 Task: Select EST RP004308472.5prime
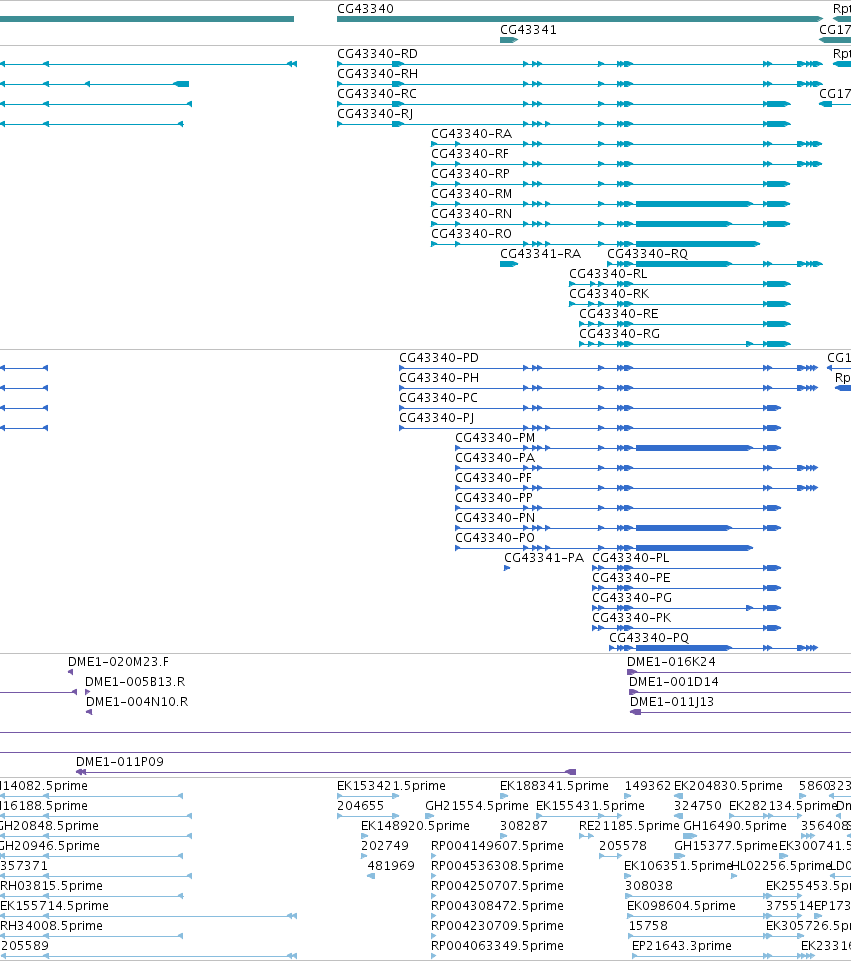tap(497, 906)
